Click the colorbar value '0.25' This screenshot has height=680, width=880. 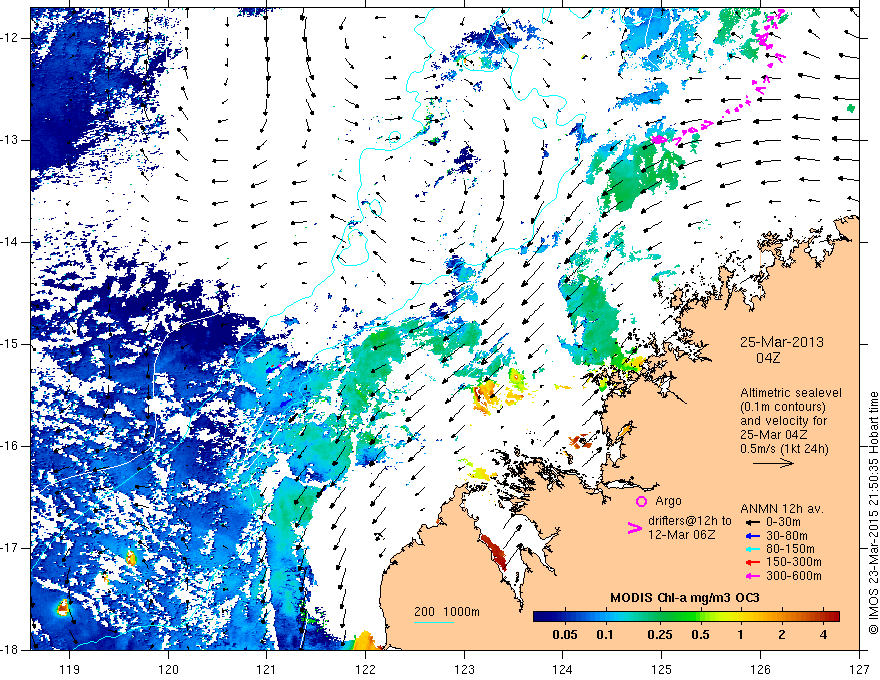[659, 635]
